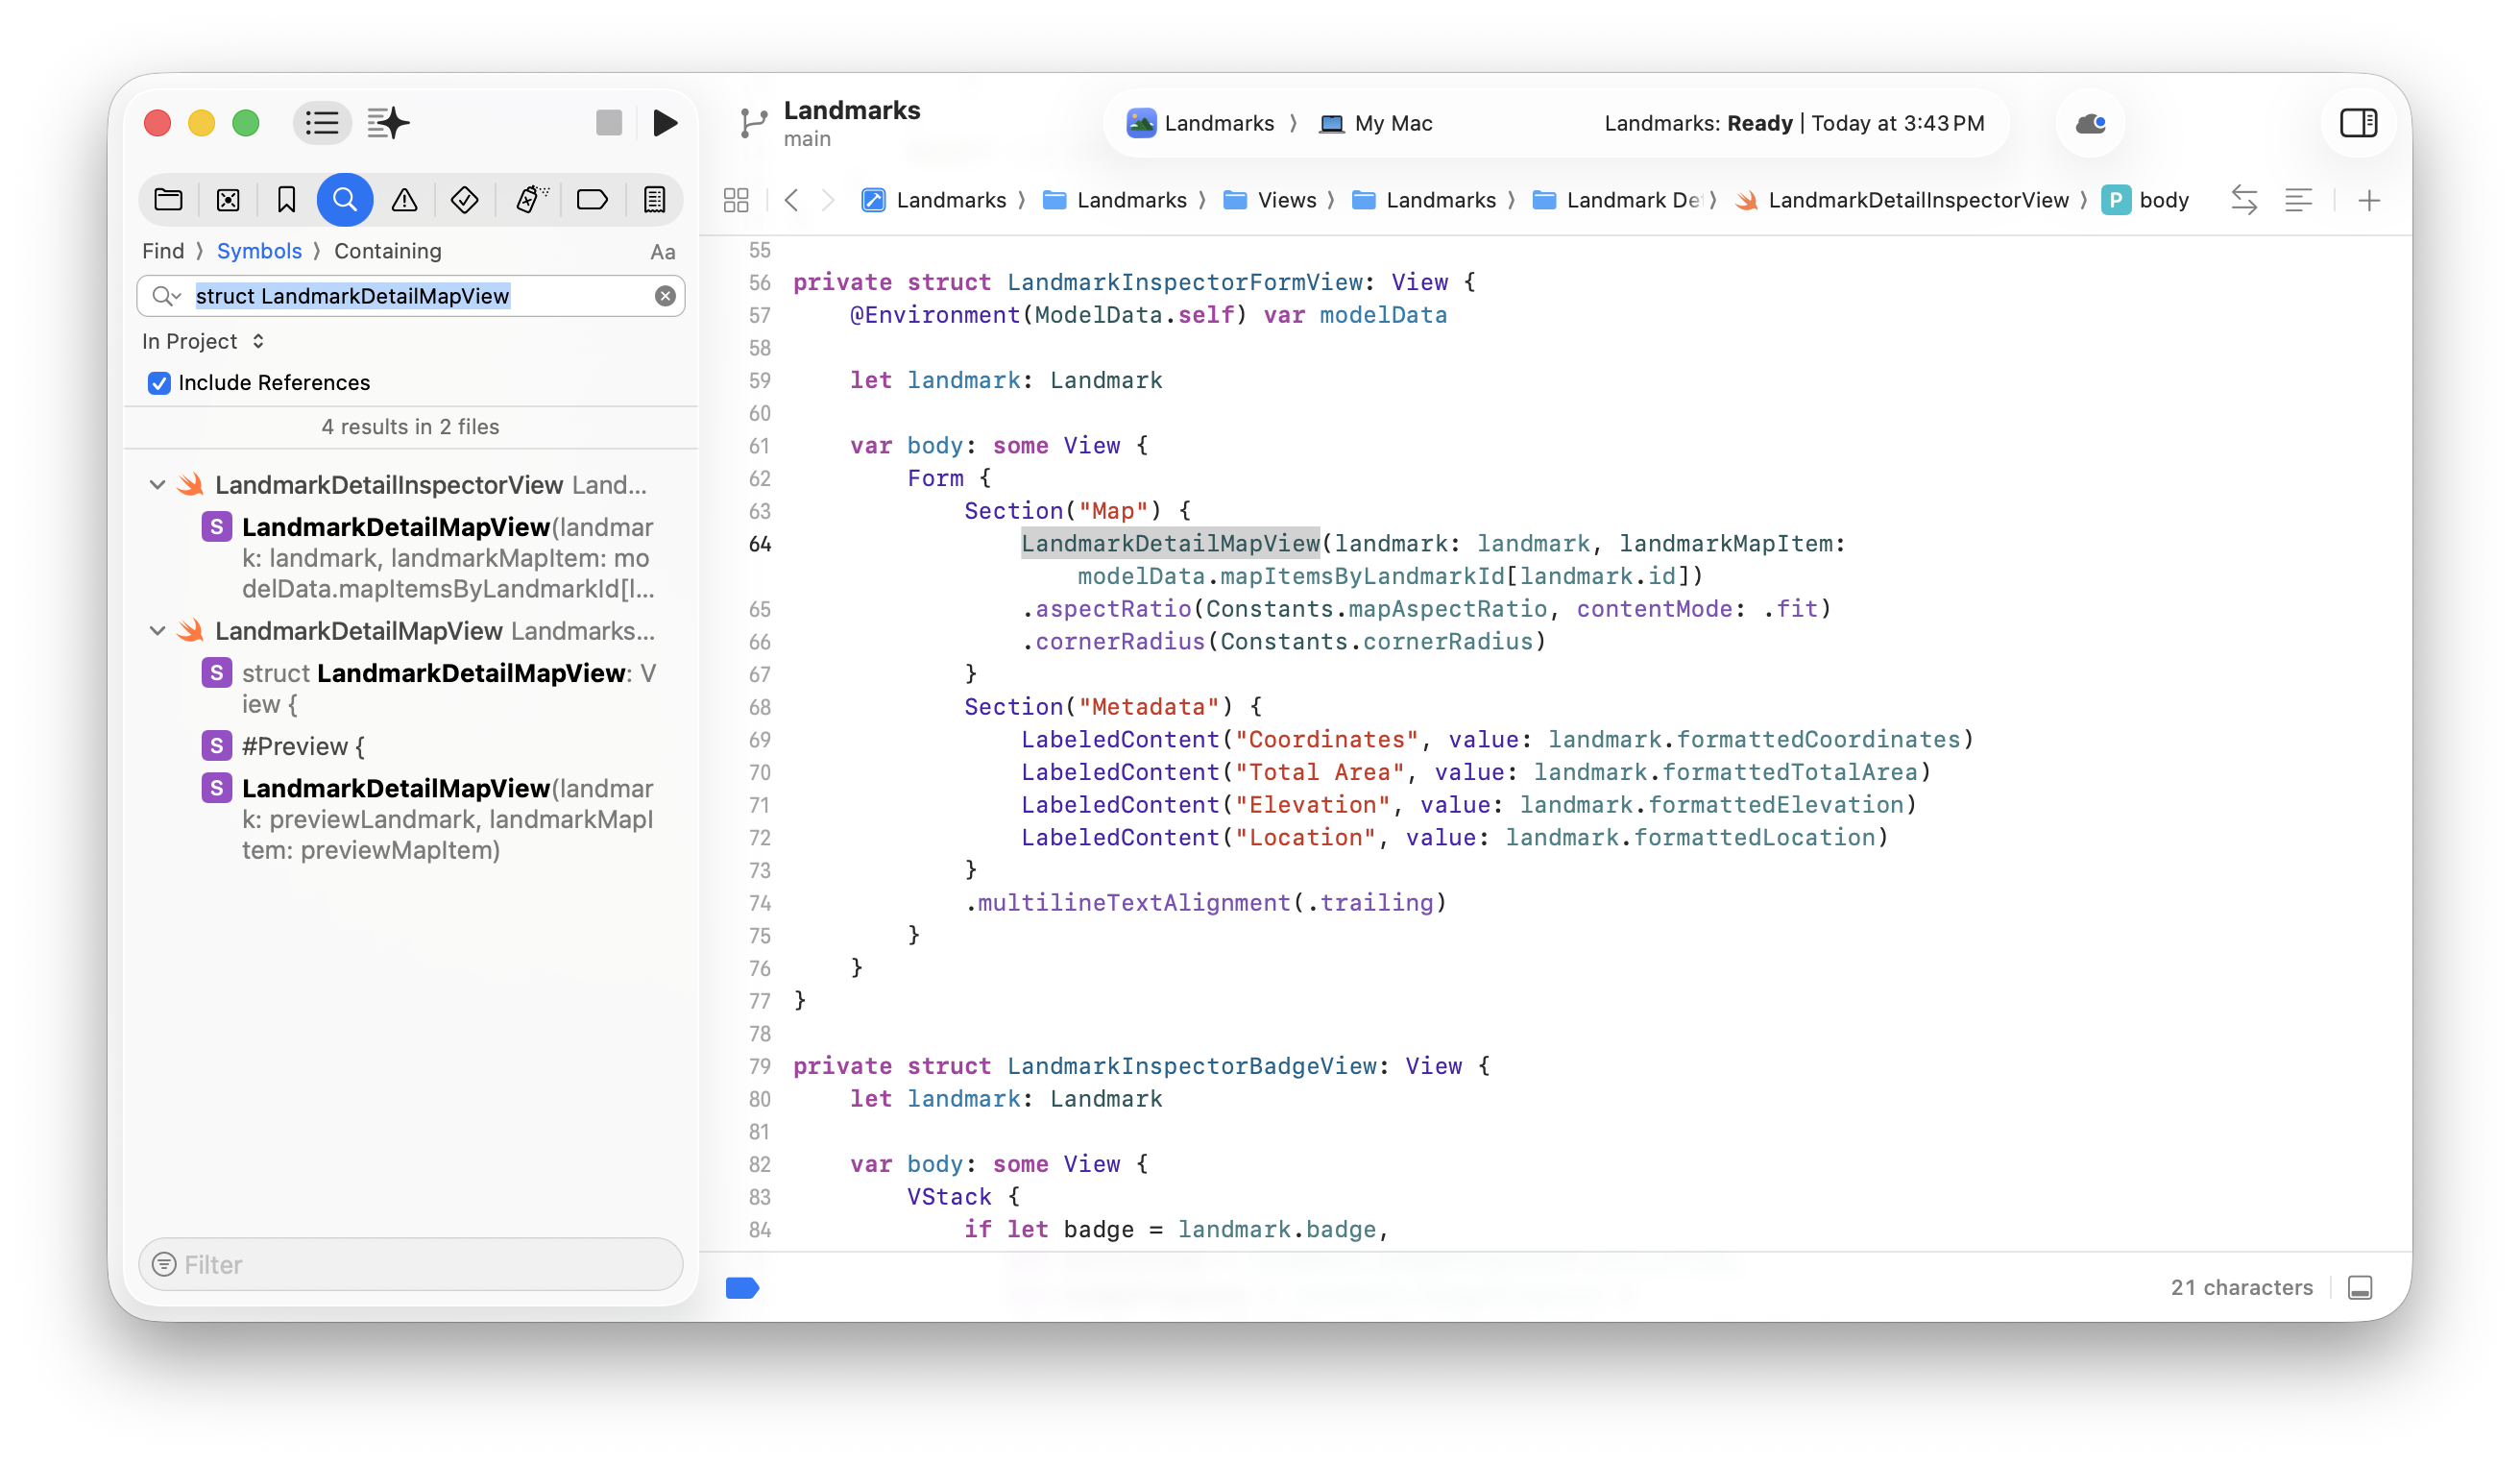Open the Test navigator diamond icon
The height and width of the screenshot is (1464, 2520).
[464, 200]
